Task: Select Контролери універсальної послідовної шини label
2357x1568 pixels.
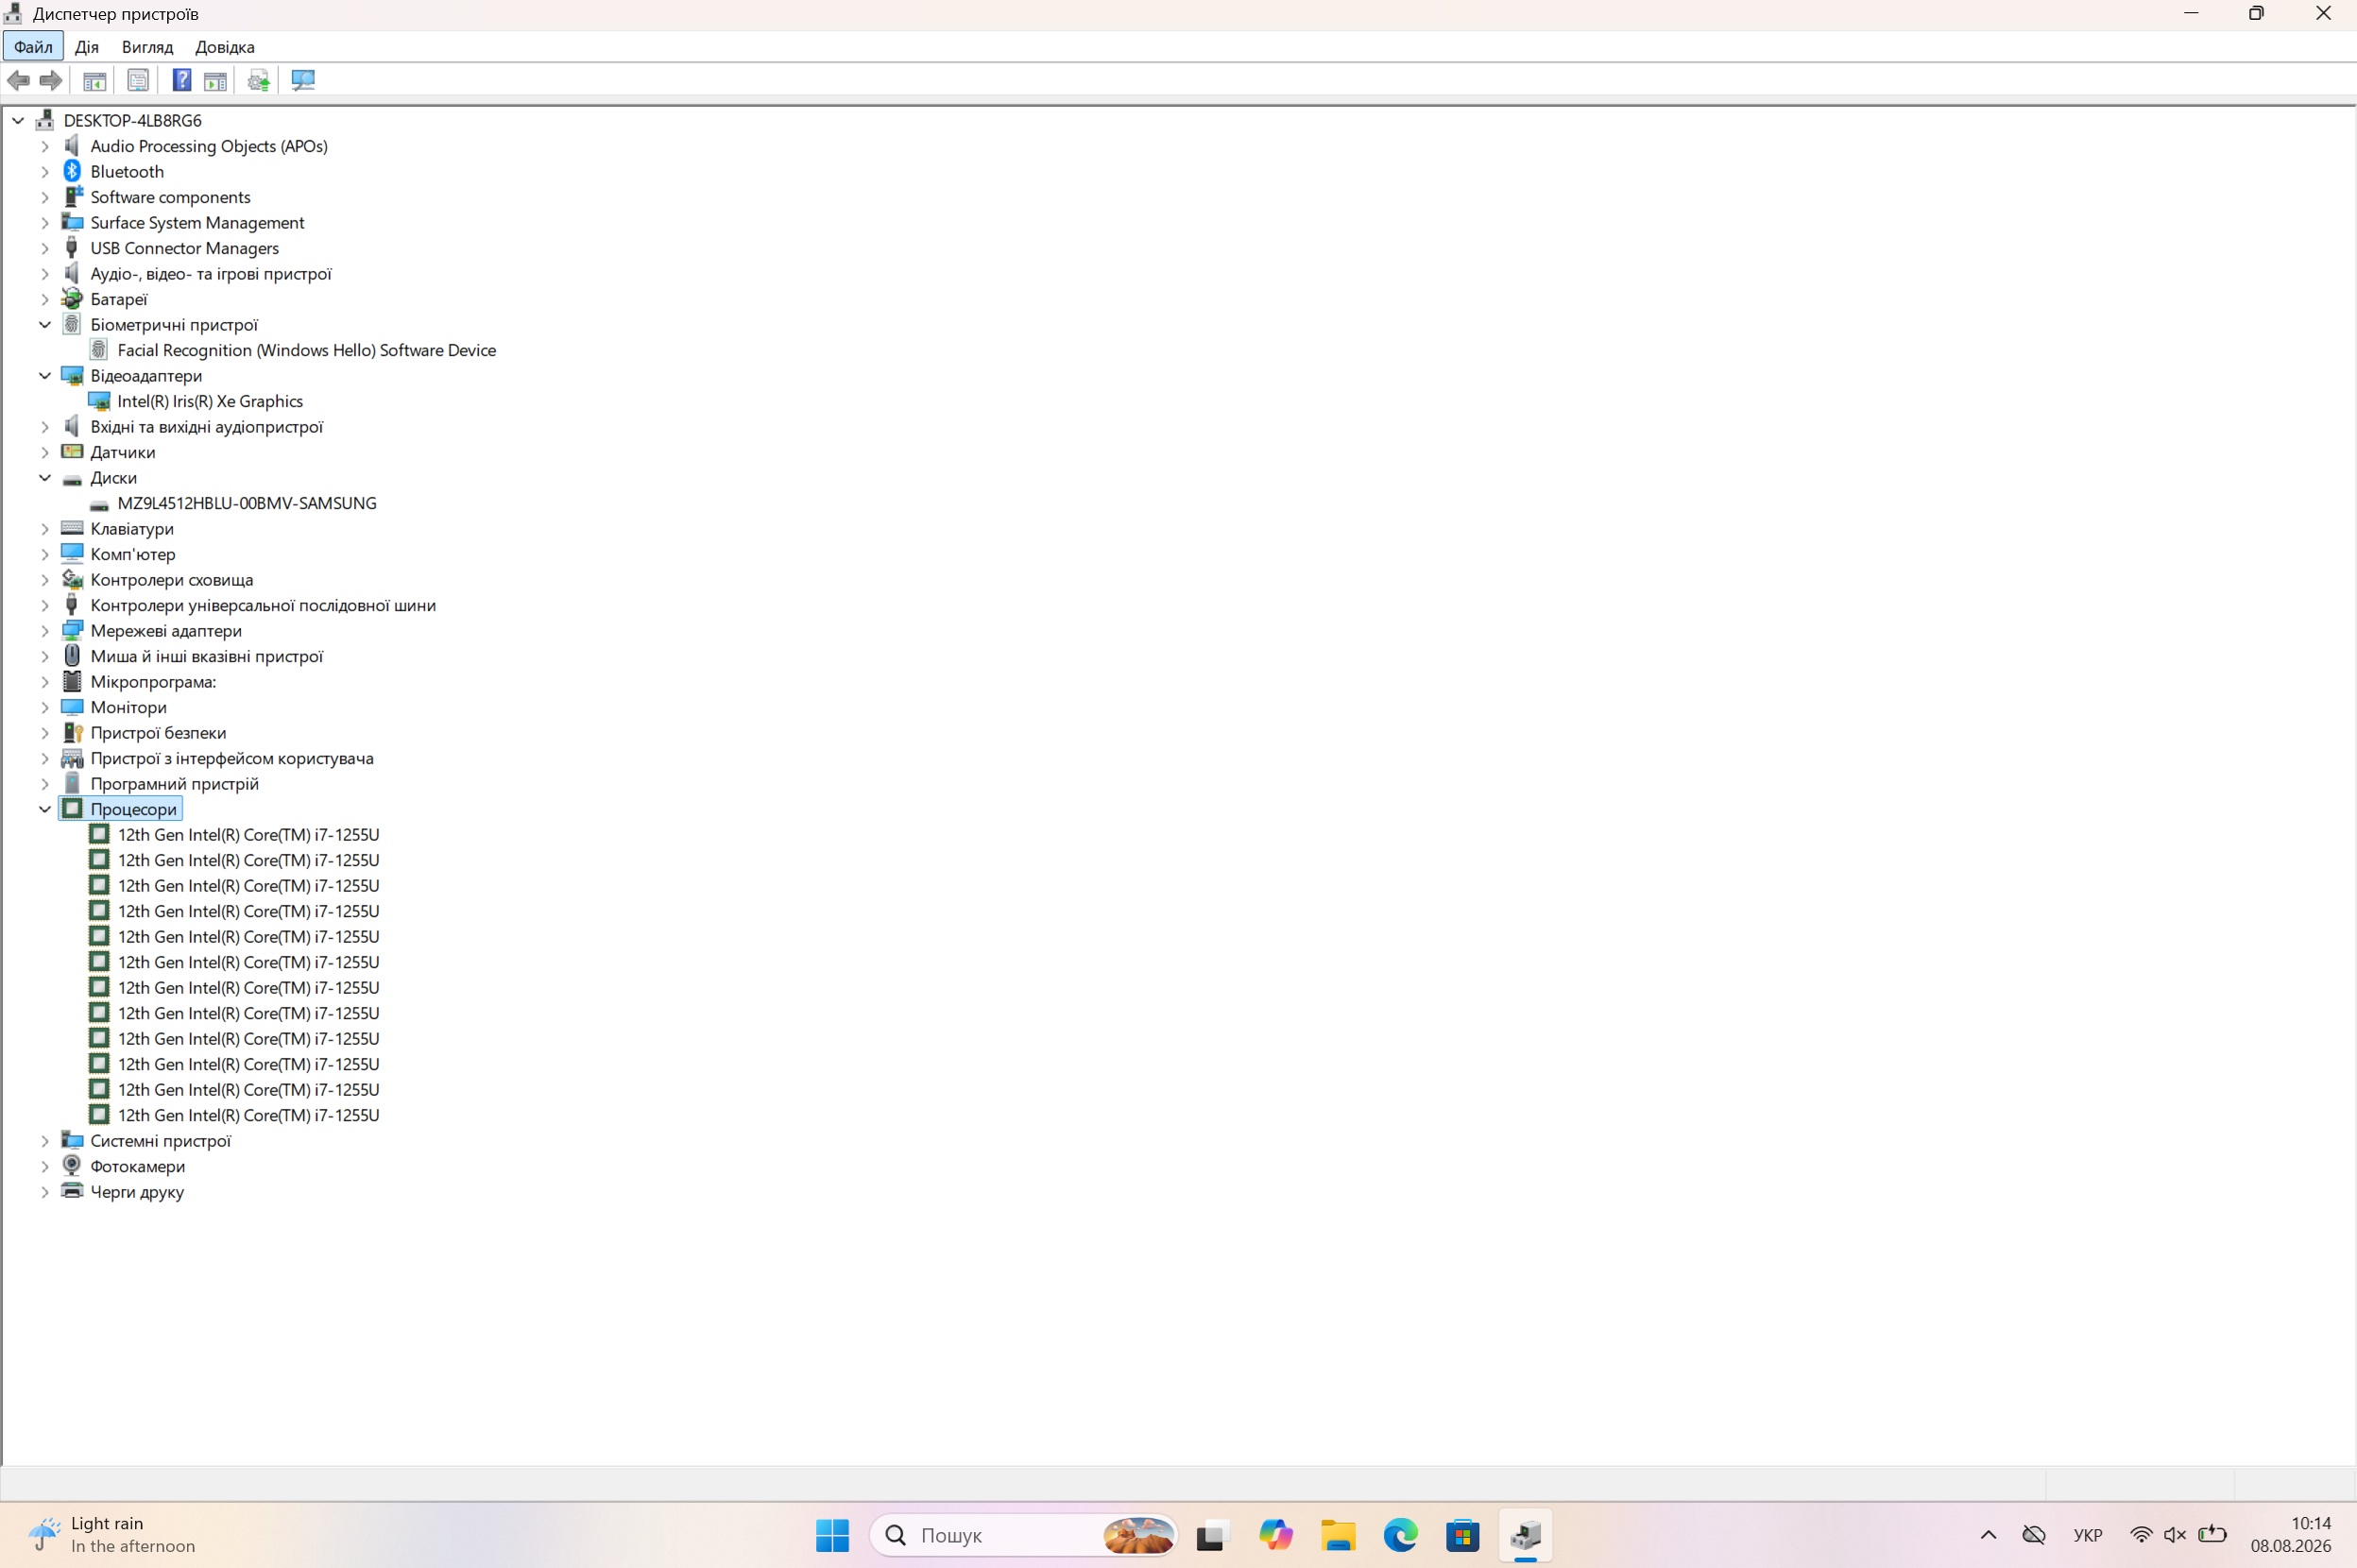Action: (263, 605)
